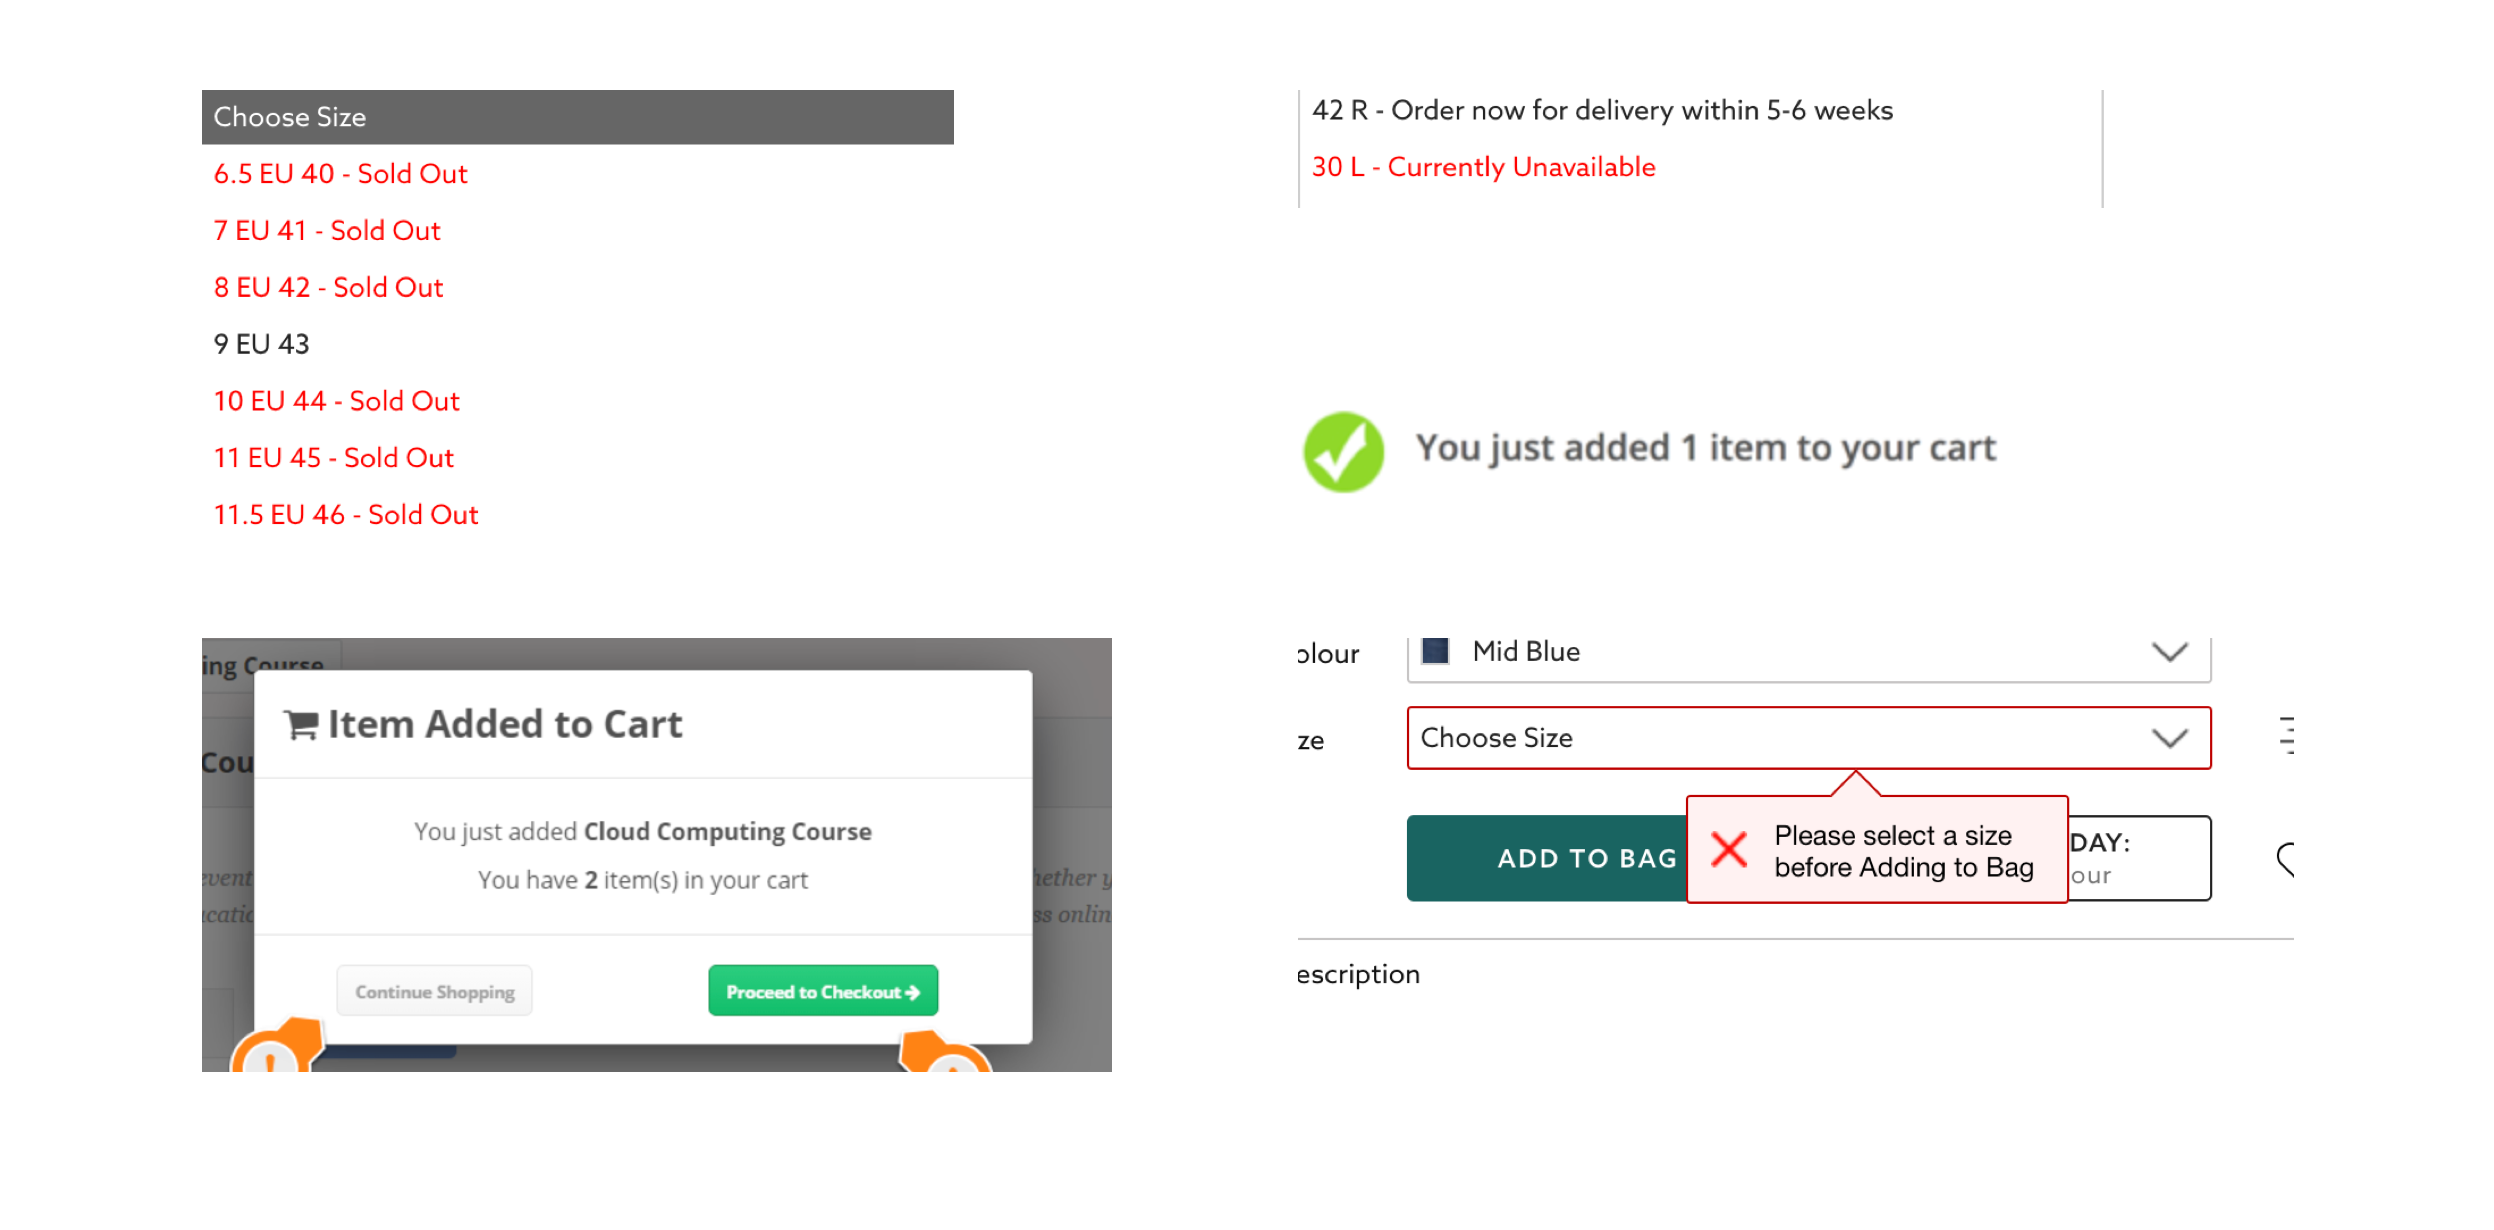
Task: Pick the 30 L Currently Unavailable option
Action: click(x=1483, y=167)
